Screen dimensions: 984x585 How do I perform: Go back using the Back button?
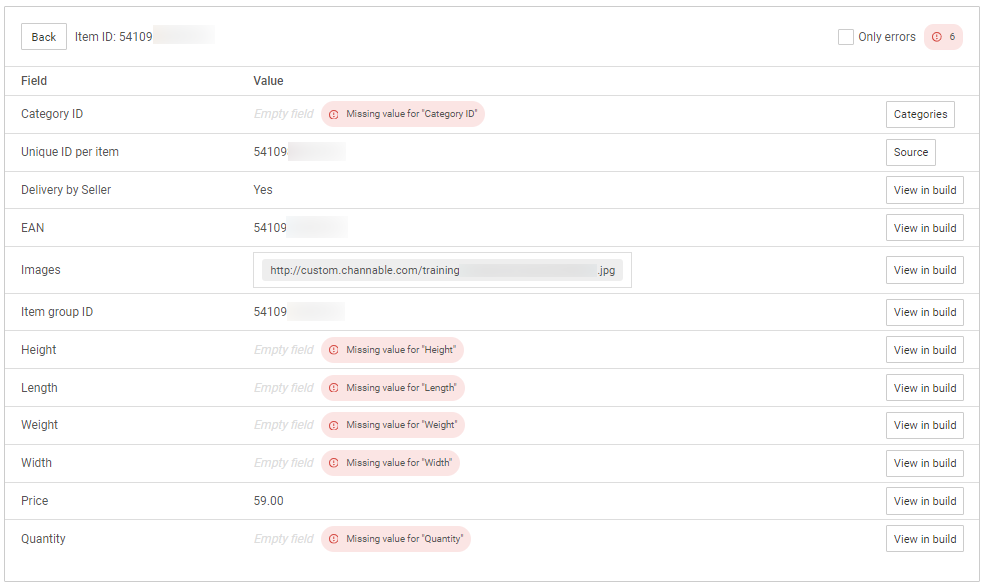click(44, 37)
